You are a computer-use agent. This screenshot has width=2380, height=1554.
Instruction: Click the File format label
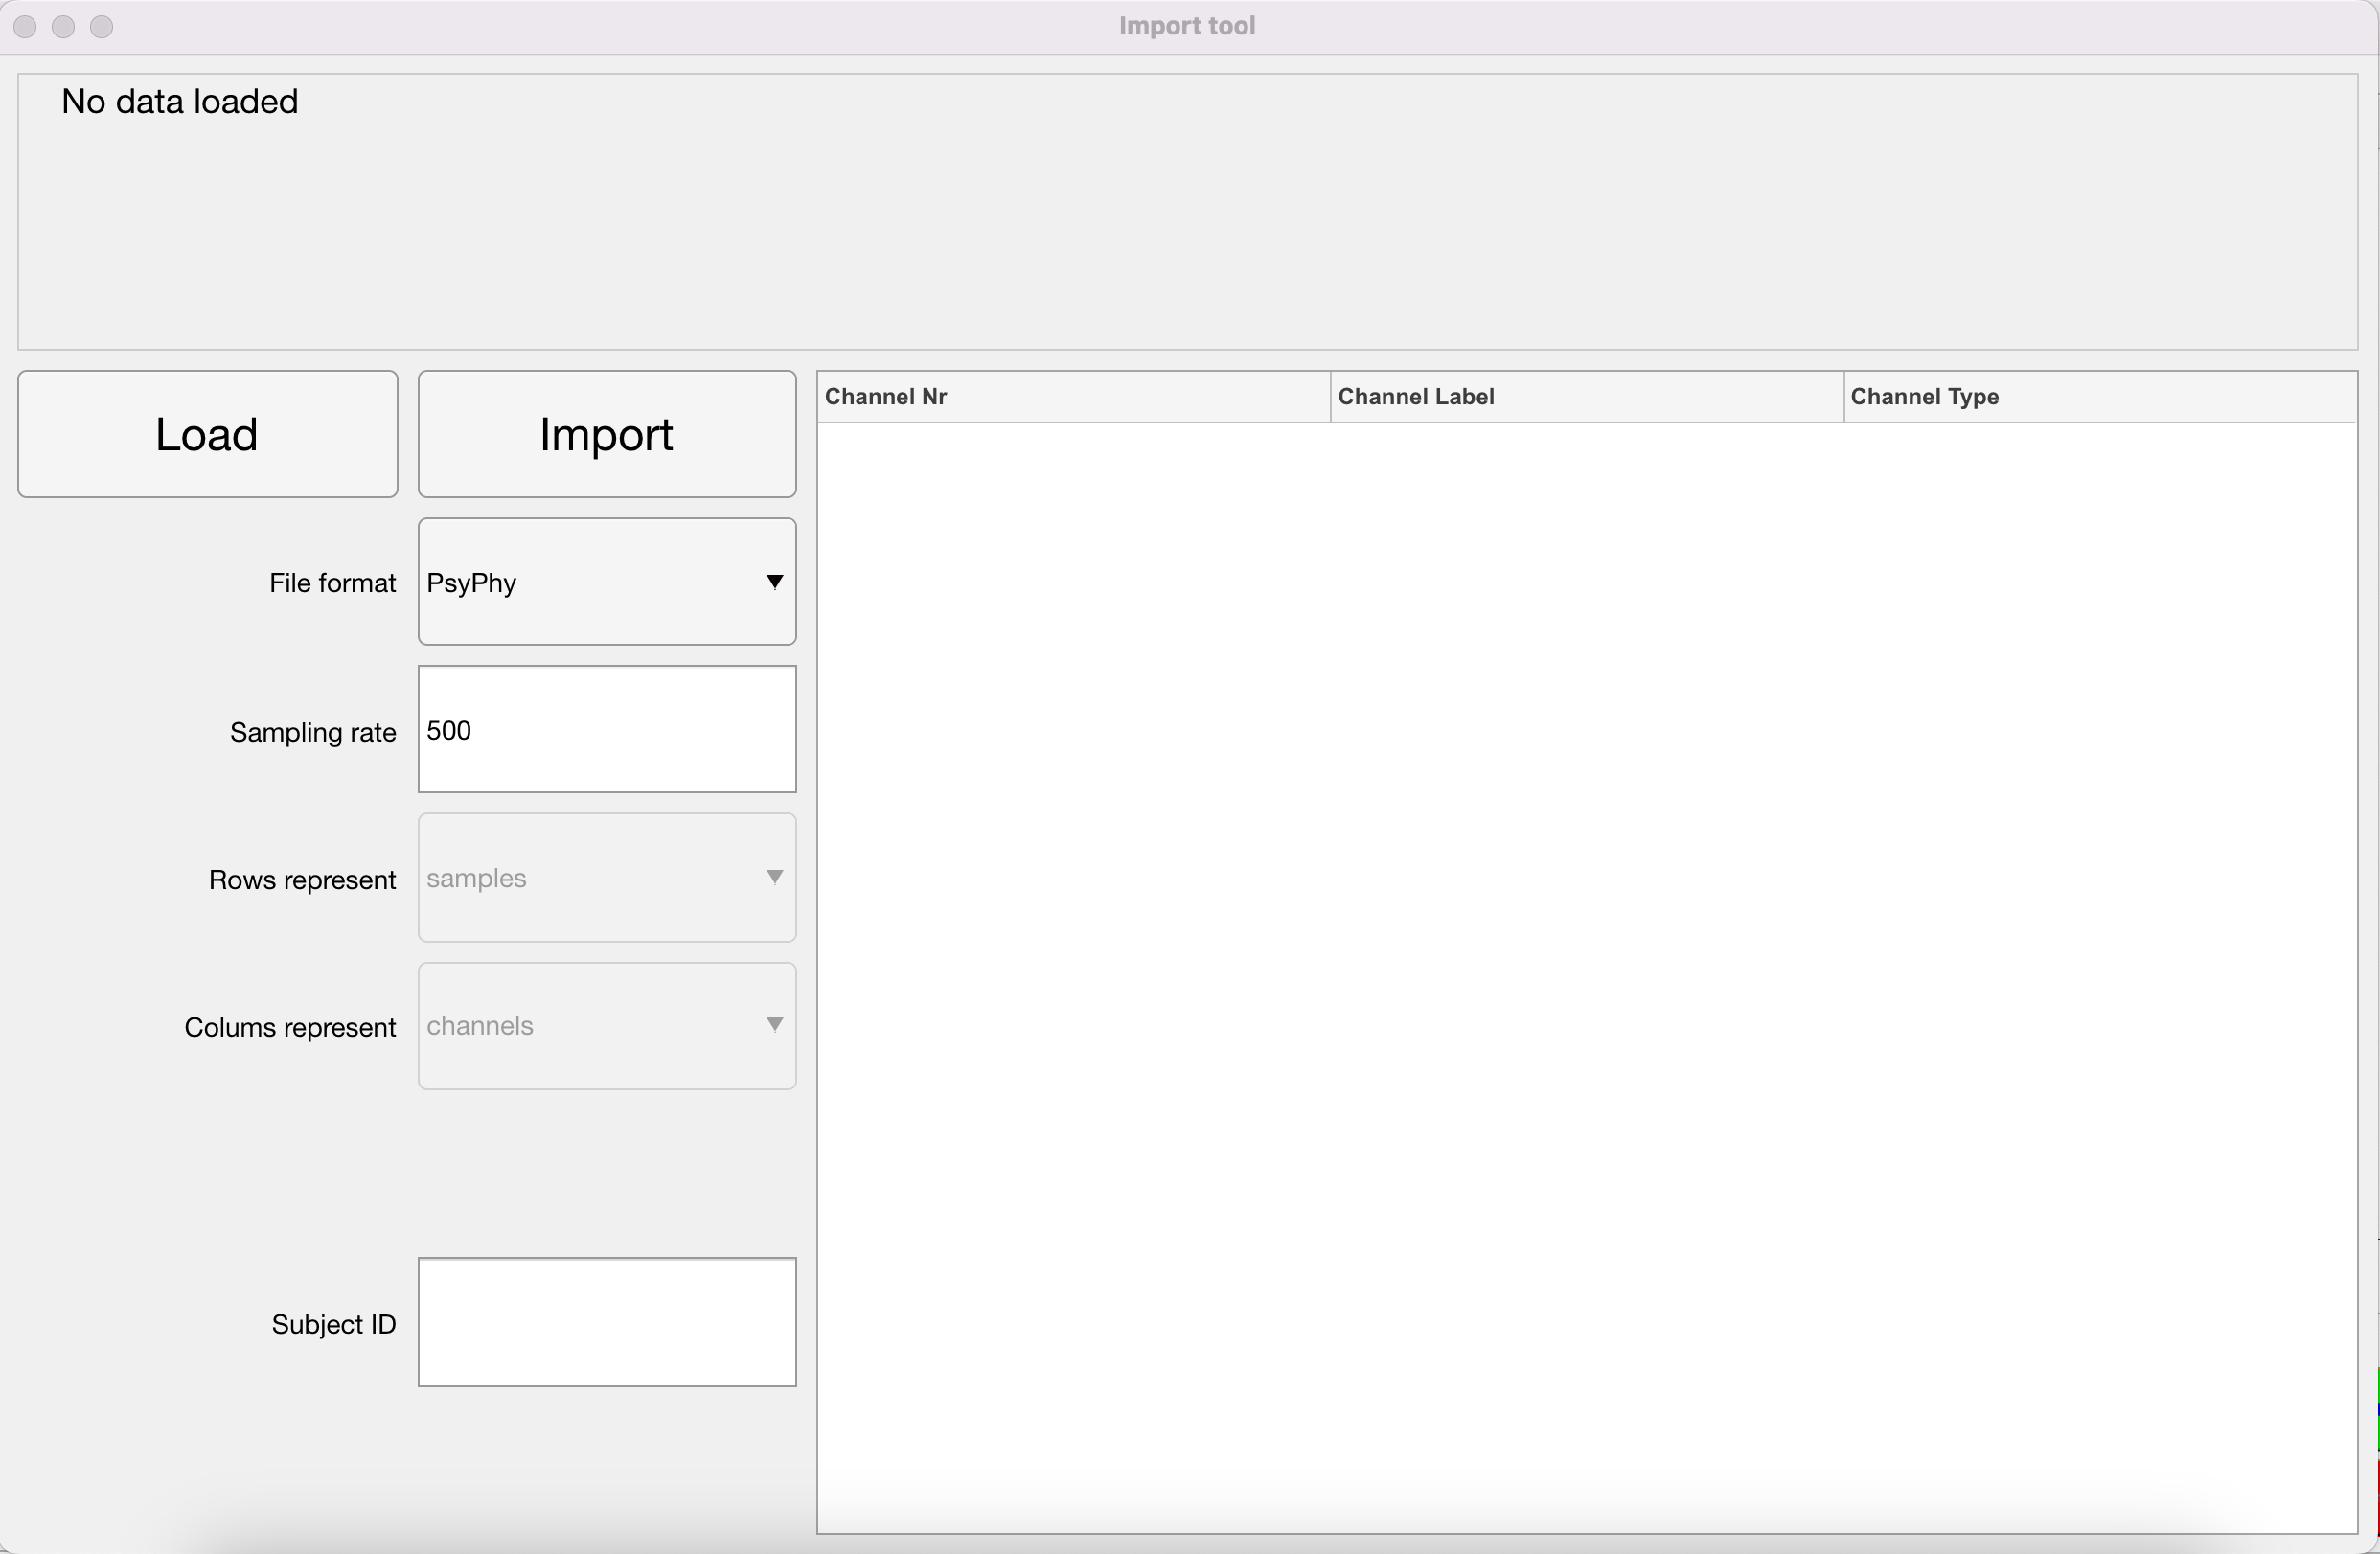[332, 583]
